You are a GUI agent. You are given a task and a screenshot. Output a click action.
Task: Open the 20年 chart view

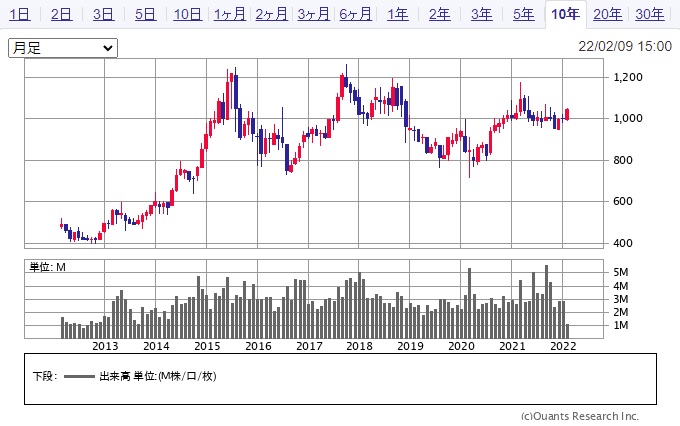[608, 14]
